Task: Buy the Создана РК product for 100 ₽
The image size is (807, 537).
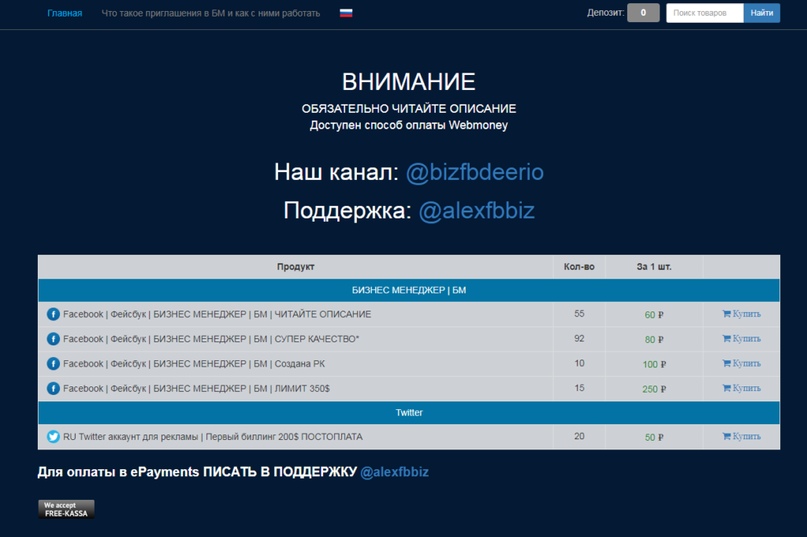Action: 741,363
